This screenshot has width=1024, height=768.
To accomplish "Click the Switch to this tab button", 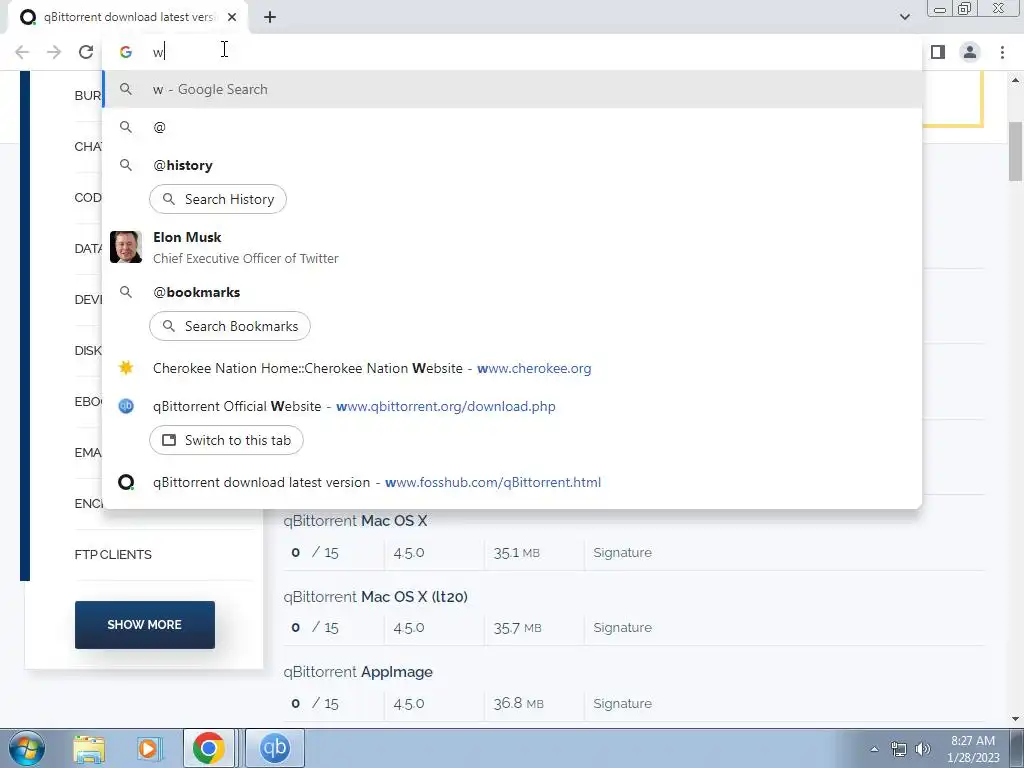I will (226, 440).
